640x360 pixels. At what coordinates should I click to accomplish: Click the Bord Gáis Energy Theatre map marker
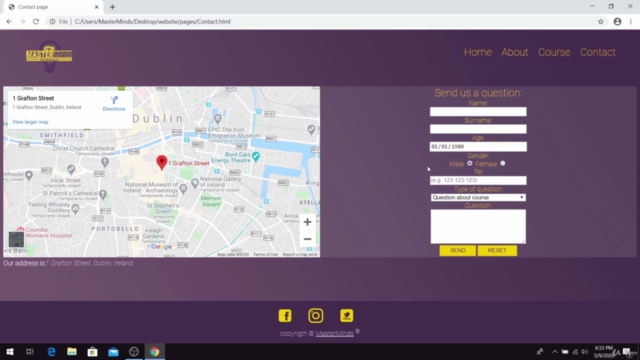(256, 156)
